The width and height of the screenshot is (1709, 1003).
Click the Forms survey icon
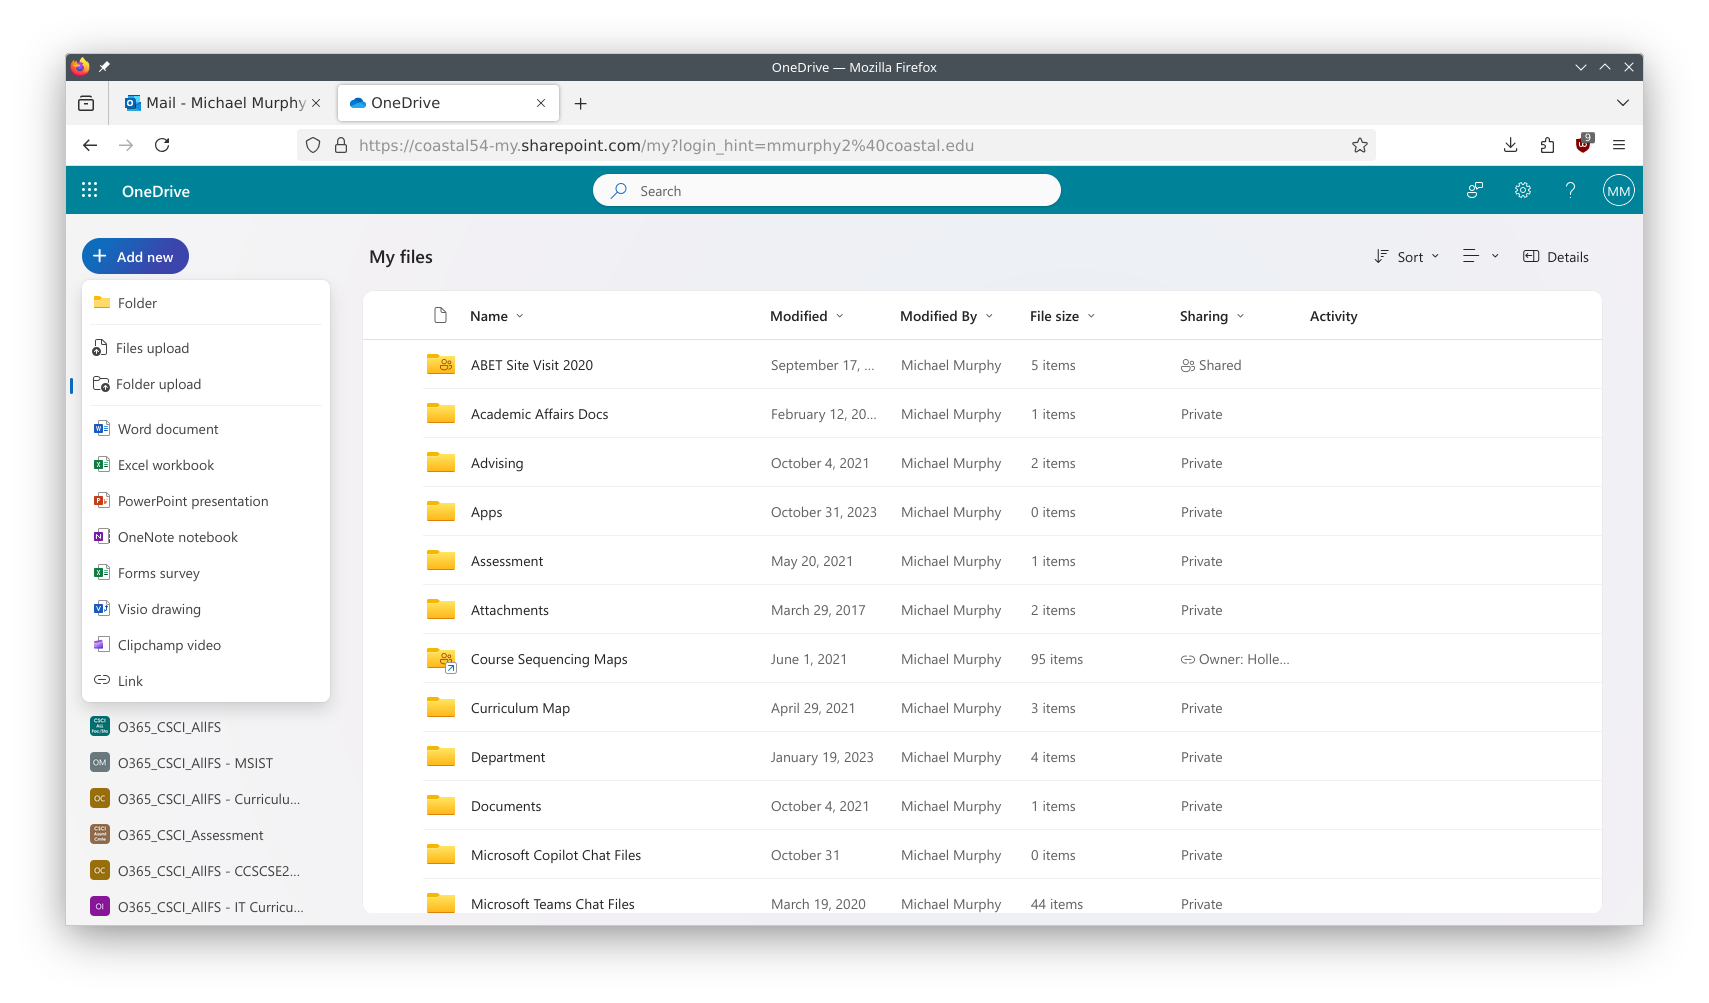[101, 572]
